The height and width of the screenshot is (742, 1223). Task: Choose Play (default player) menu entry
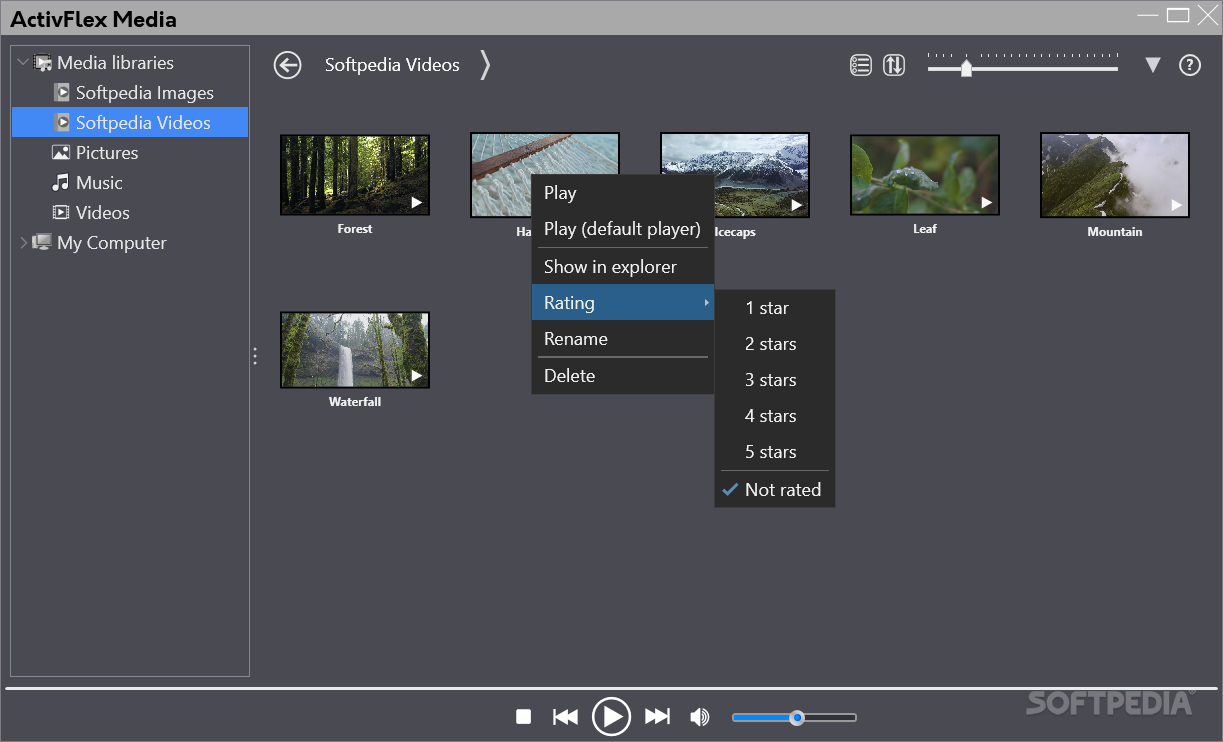coord(622,229)
